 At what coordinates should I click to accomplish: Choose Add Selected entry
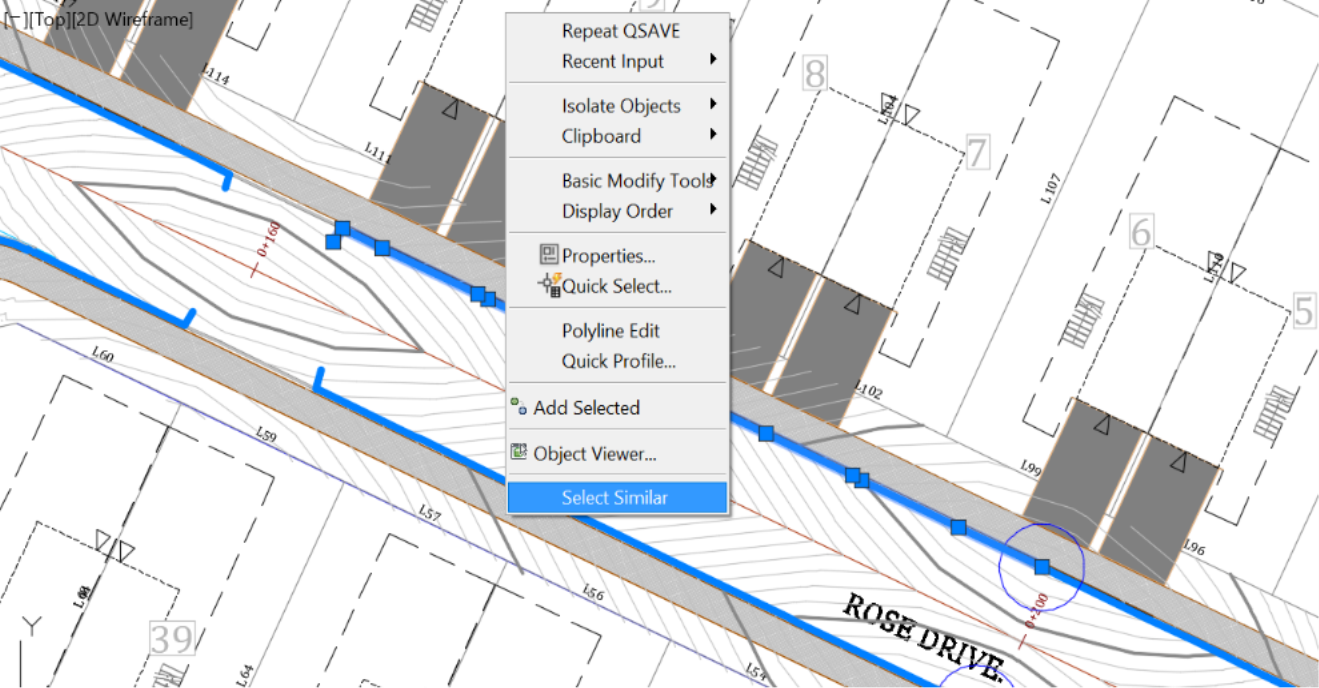pyautogui.click(x=618, y=407)
